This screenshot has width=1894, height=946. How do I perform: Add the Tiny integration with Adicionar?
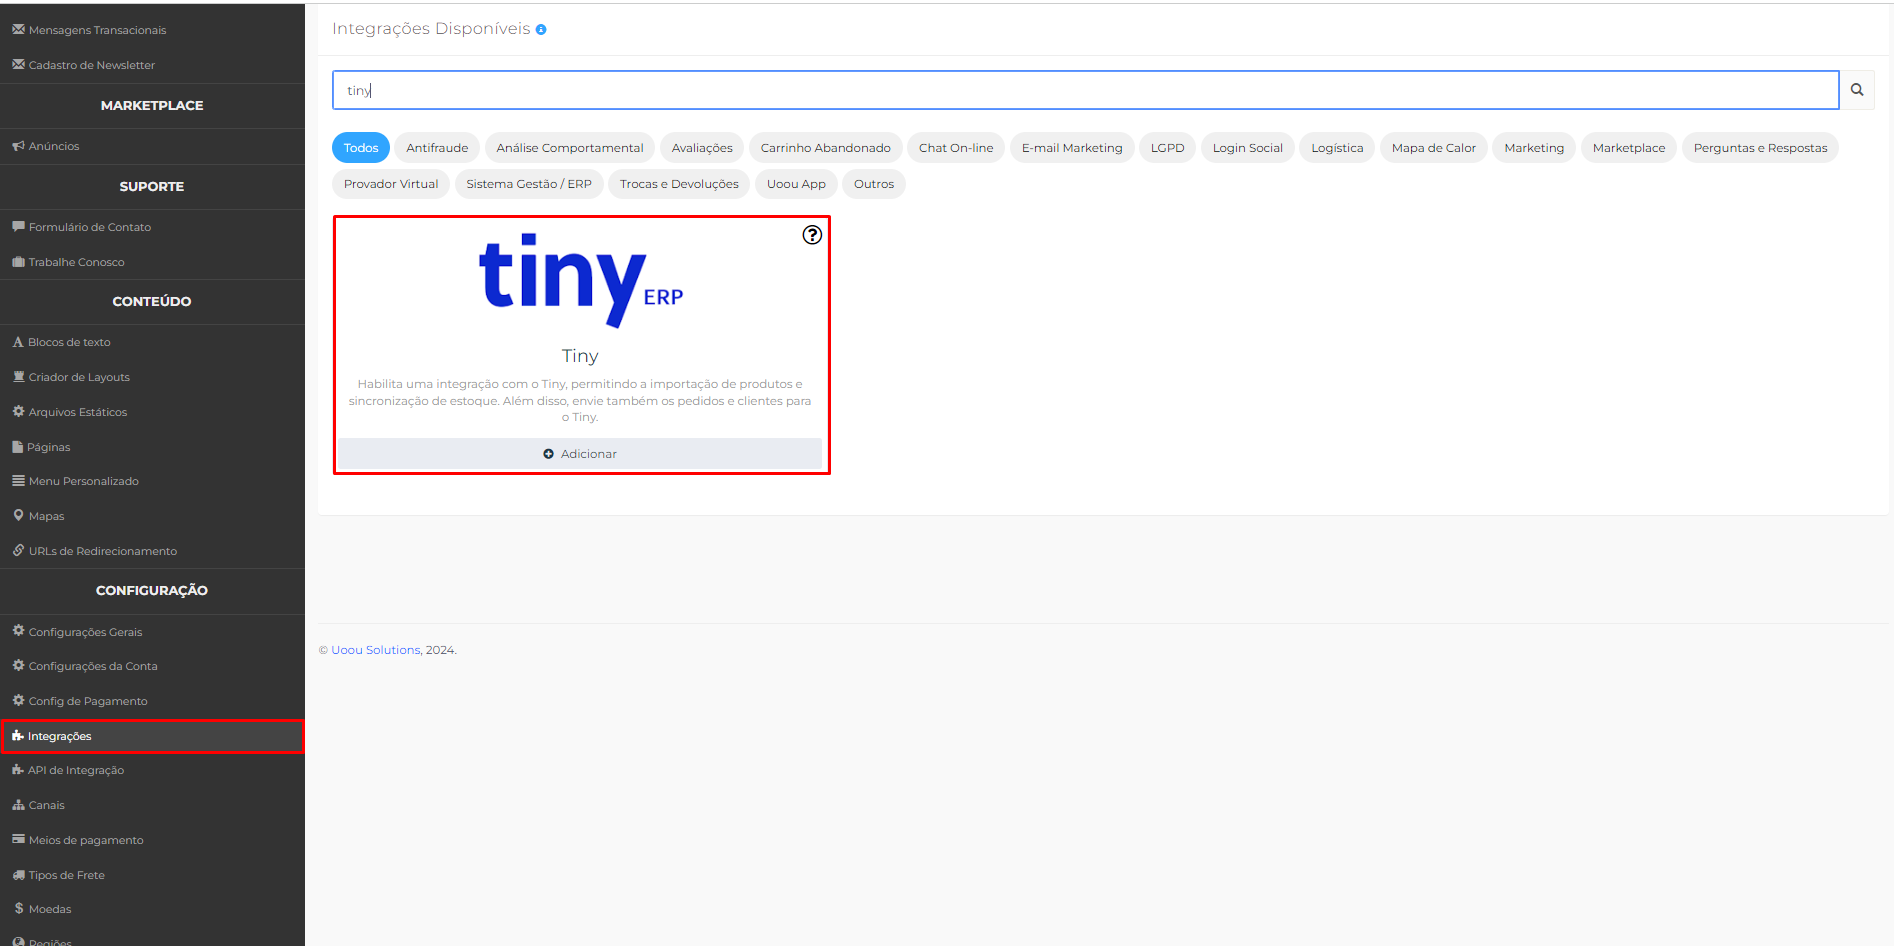pyautogui.click(x=580, y=454)
